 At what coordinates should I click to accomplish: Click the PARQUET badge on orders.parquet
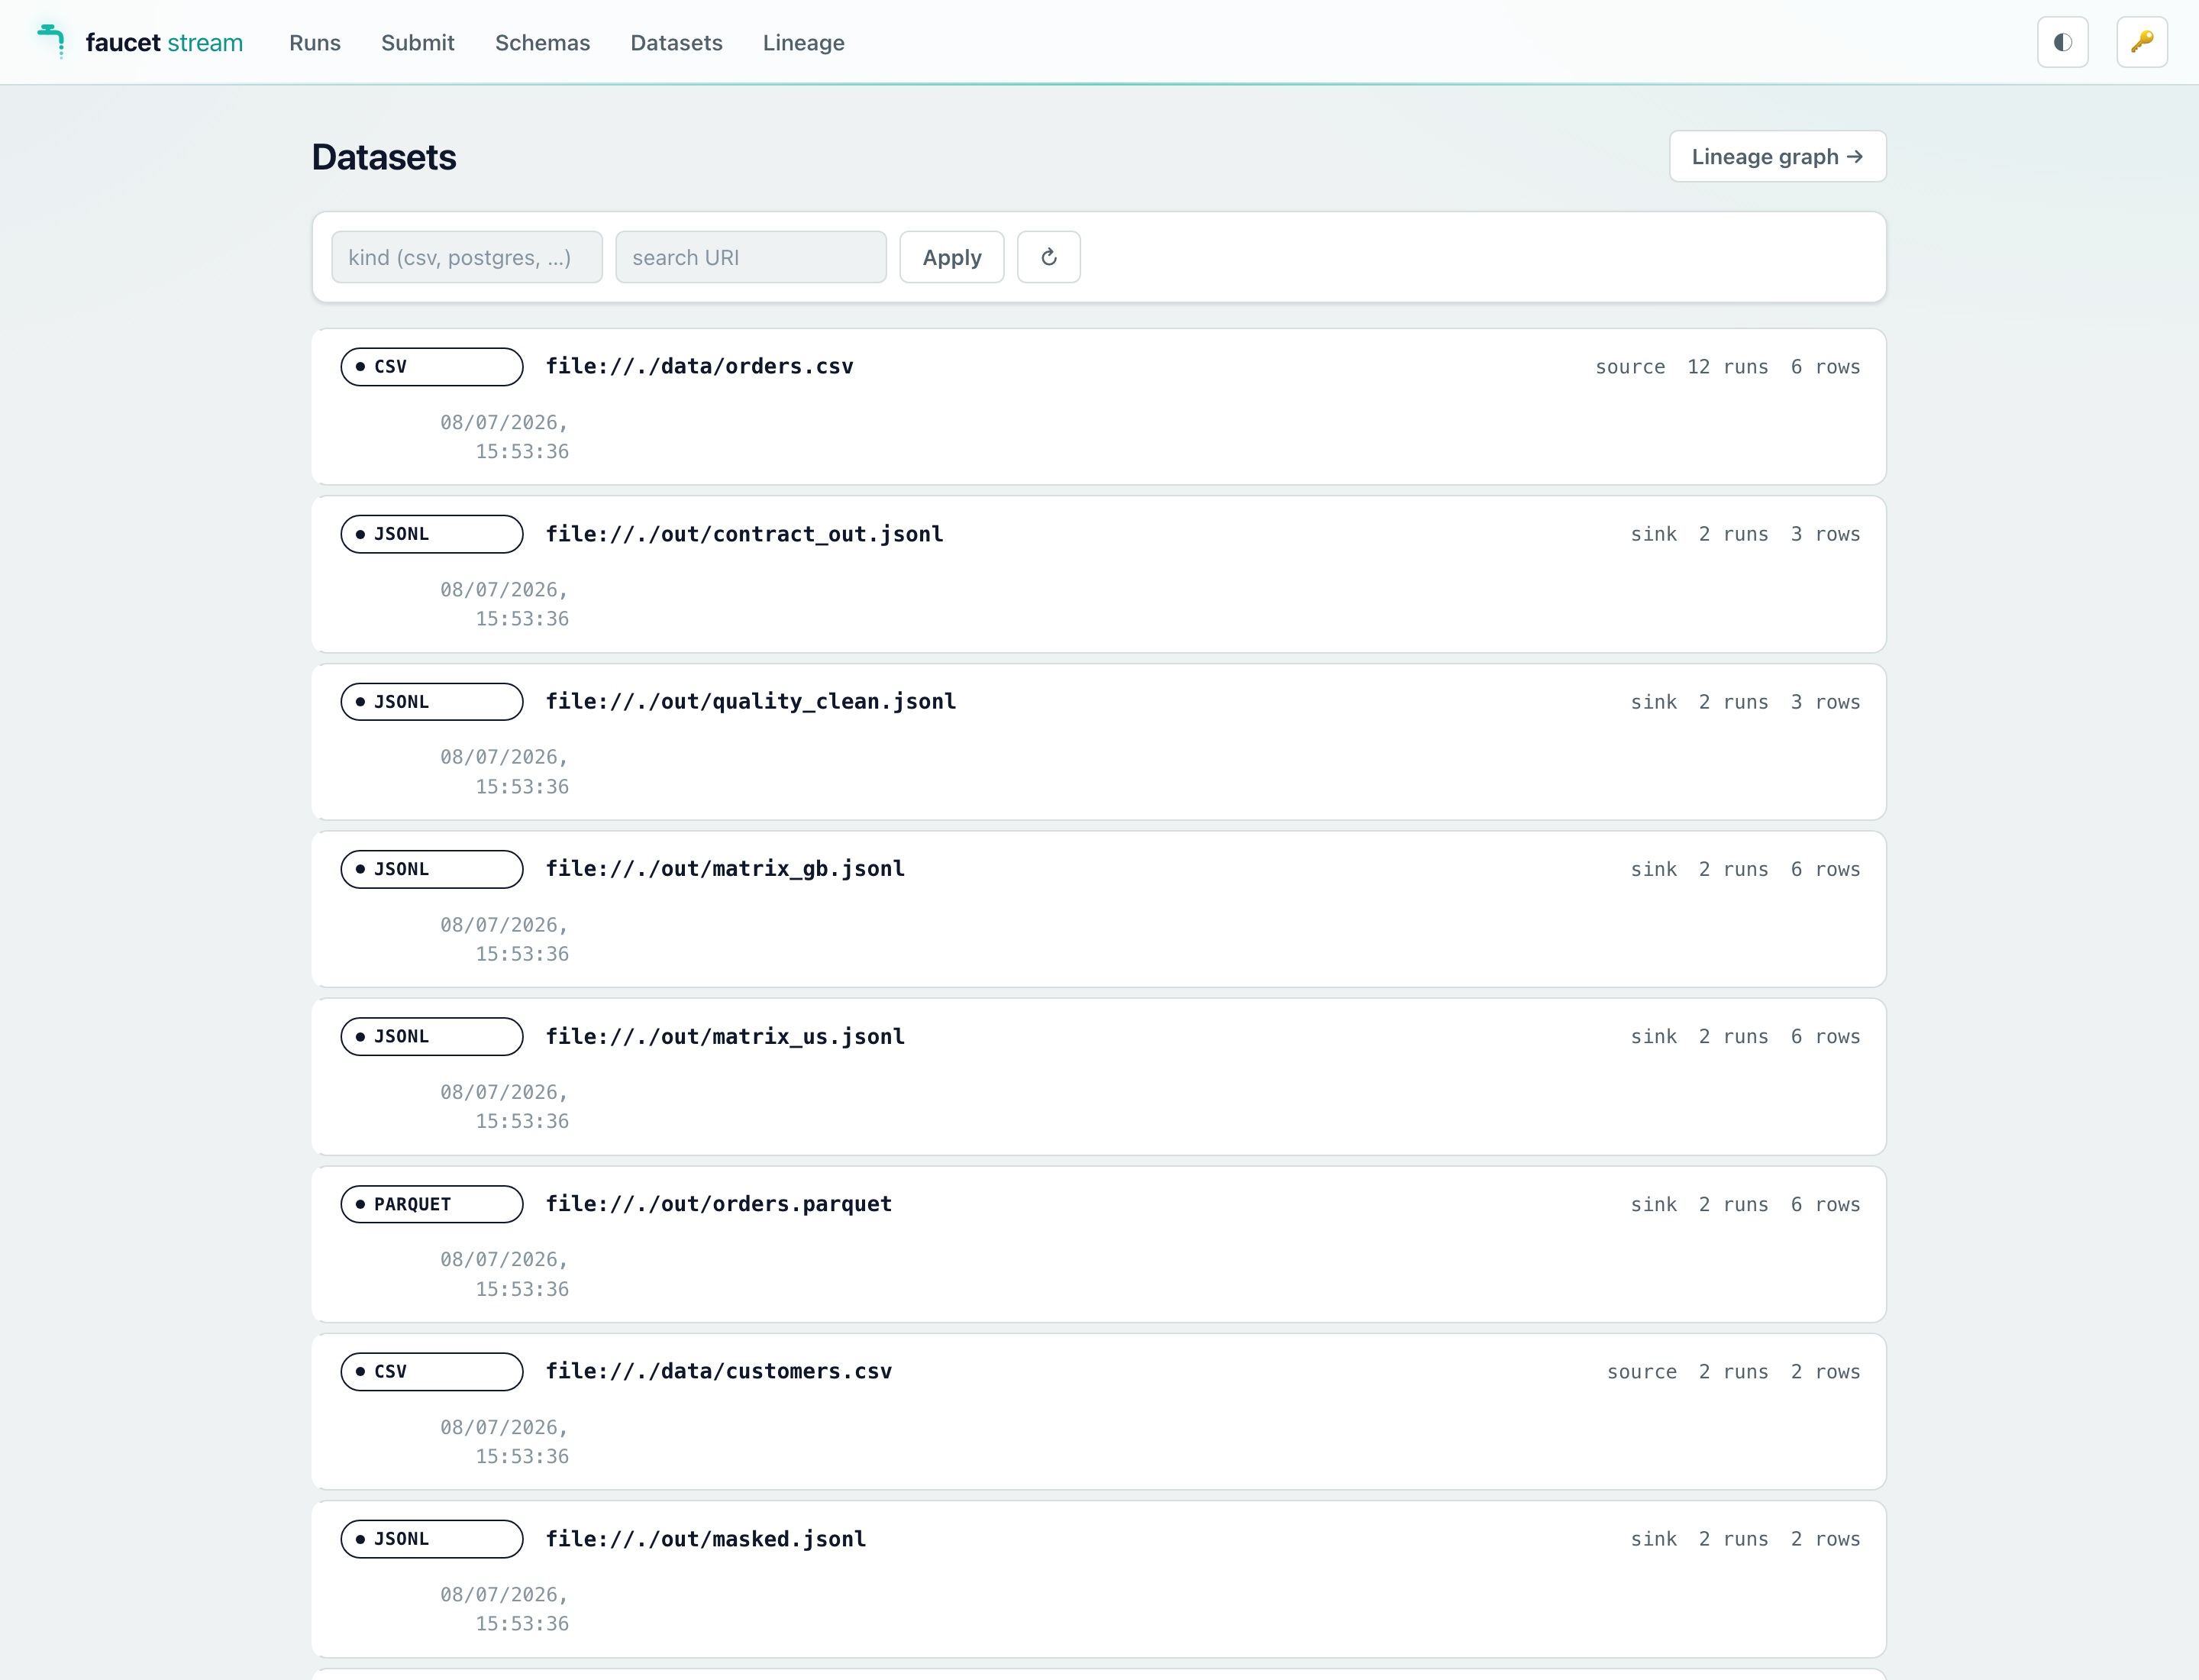coord(432,1204)
